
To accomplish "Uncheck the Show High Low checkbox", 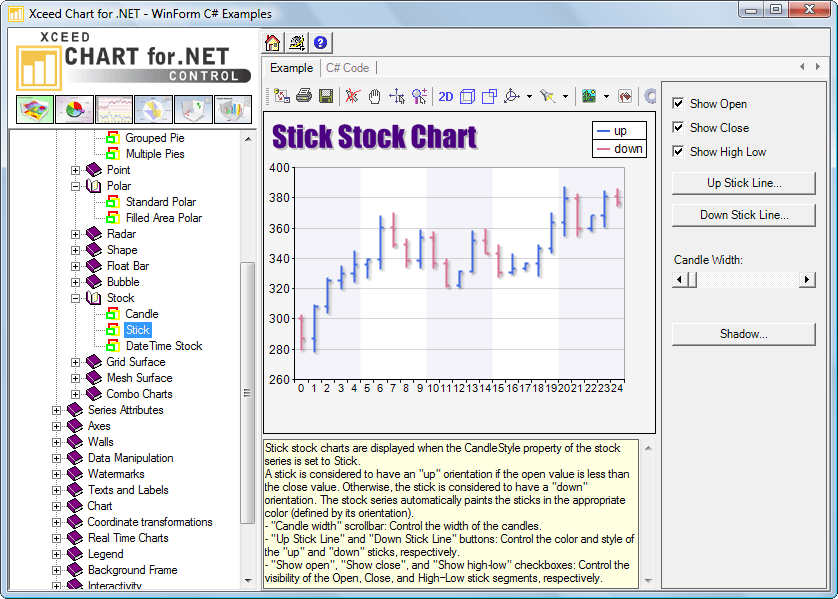I will (678, 152).
